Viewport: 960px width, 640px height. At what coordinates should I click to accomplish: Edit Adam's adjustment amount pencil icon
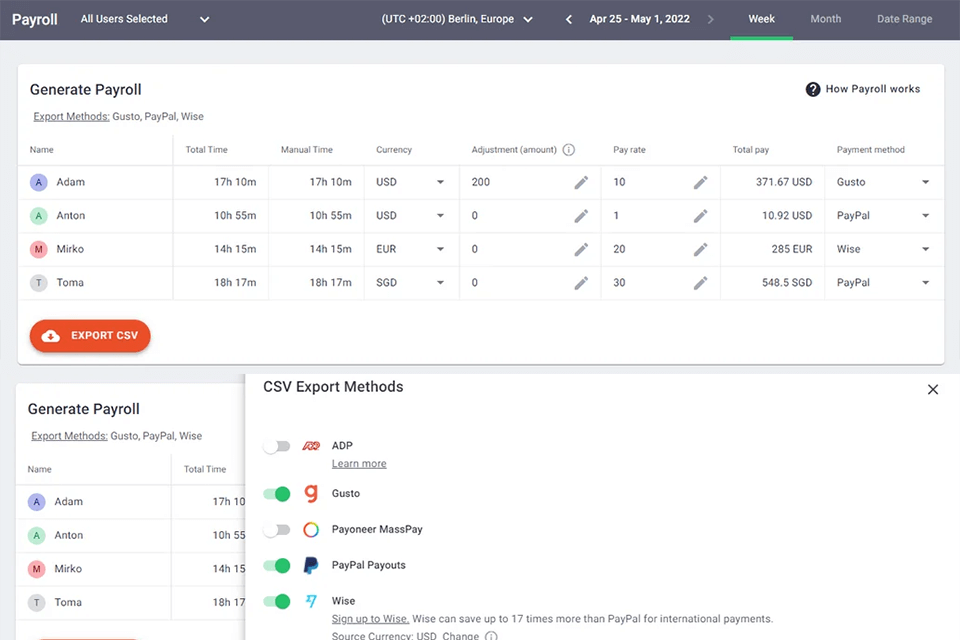point(581,182)
